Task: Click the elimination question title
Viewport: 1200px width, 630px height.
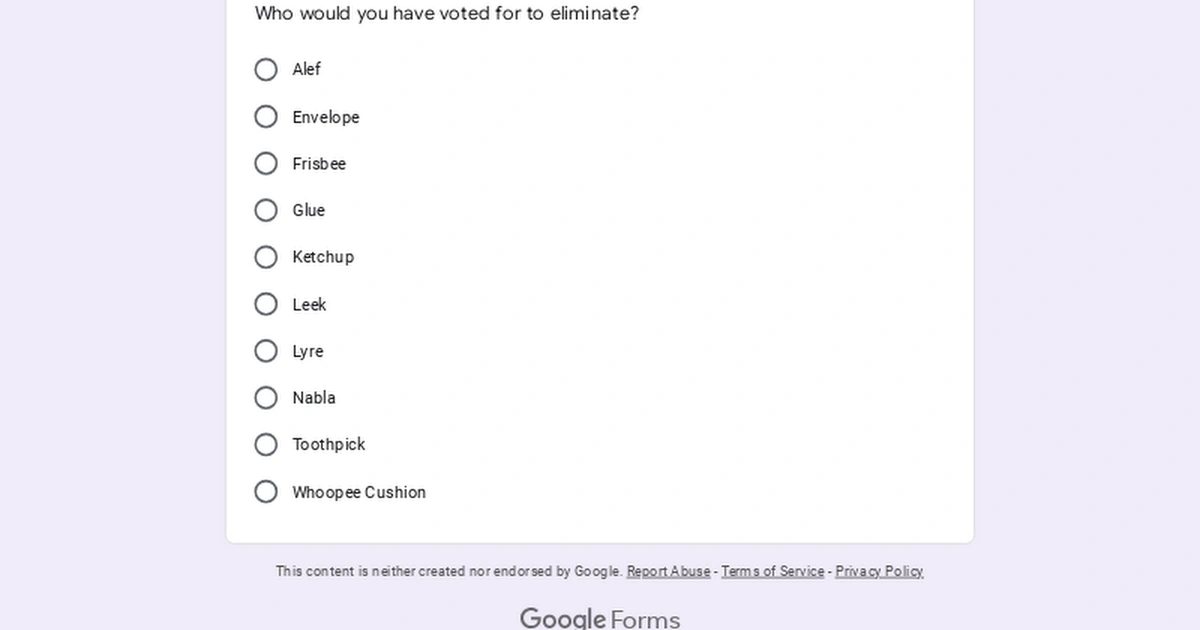Action: click(x=447, y=13)
